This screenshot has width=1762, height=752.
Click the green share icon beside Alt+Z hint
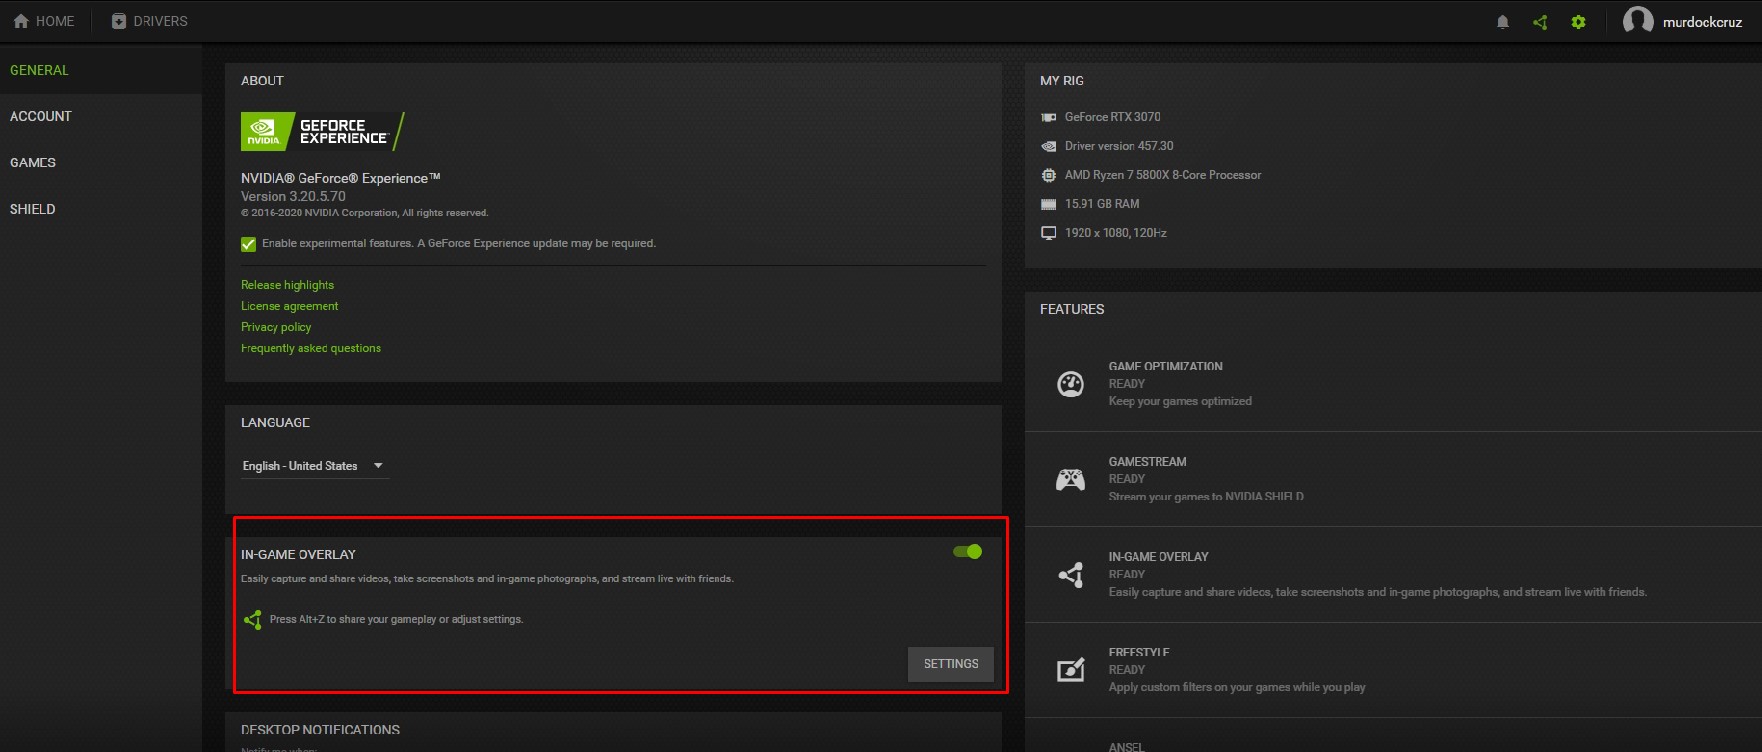252,620
